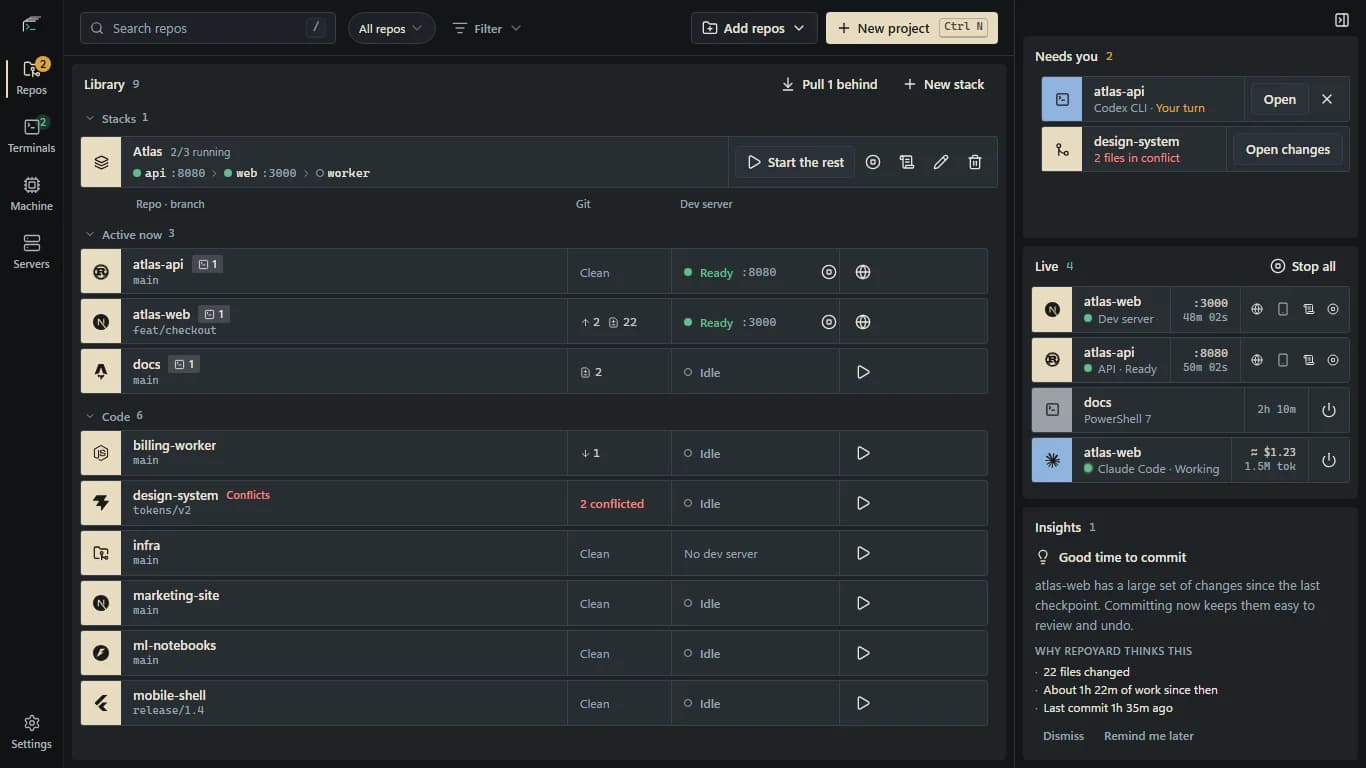Open Live atlas-api :8080 in browser

1257,360
